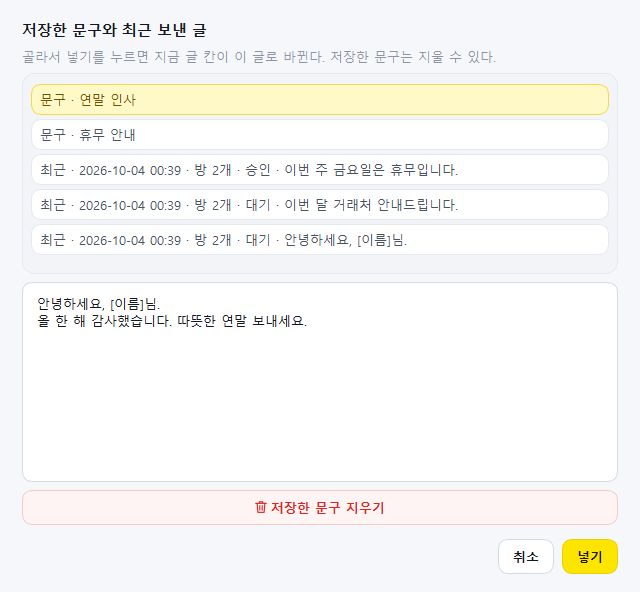Viewport: 640px width, 592px height.
Task: Click the '저장한 문구 지우기' delete button
Action: pos(320,508)
